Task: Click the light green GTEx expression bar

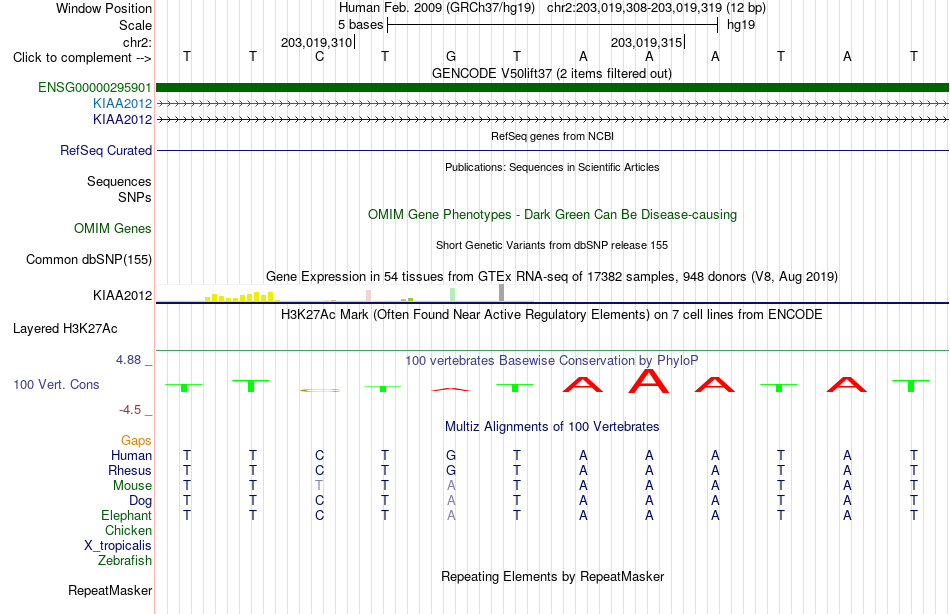Action: click(x=453, y=295)
